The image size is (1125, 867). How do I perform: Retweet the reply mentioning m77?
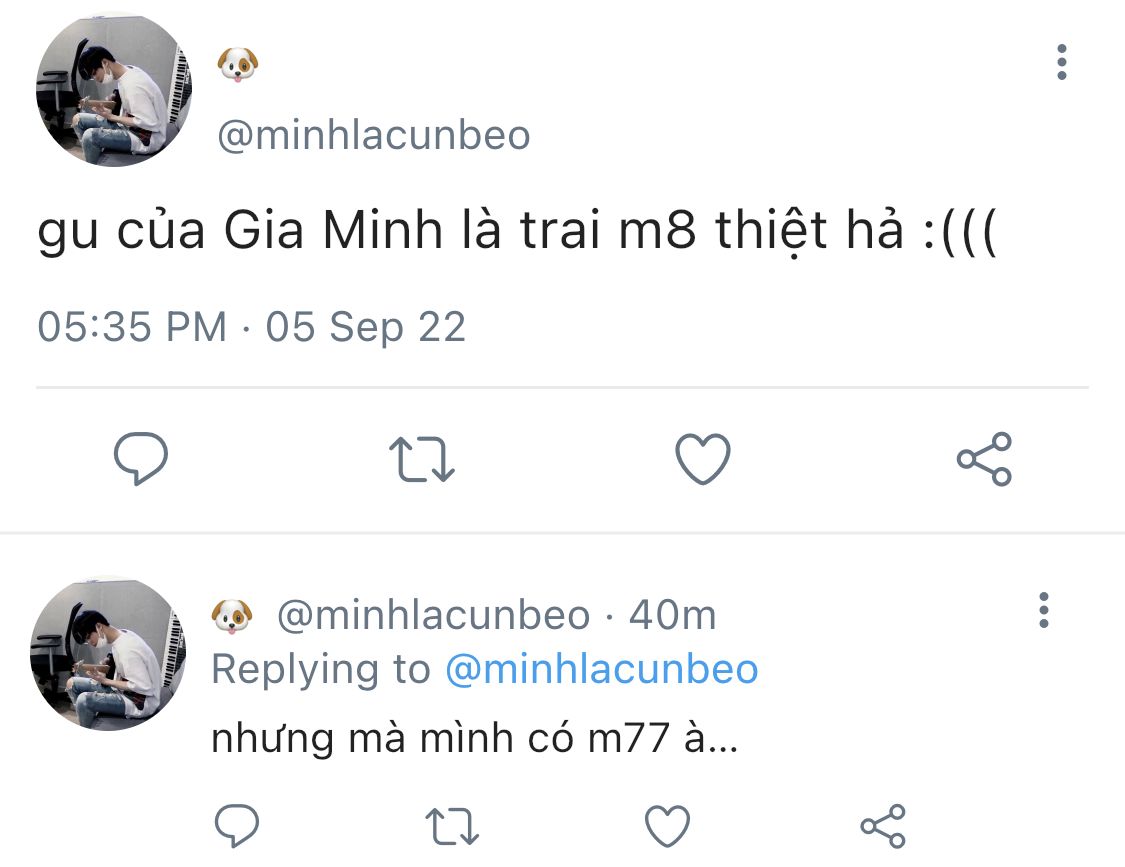coord(452,826)
